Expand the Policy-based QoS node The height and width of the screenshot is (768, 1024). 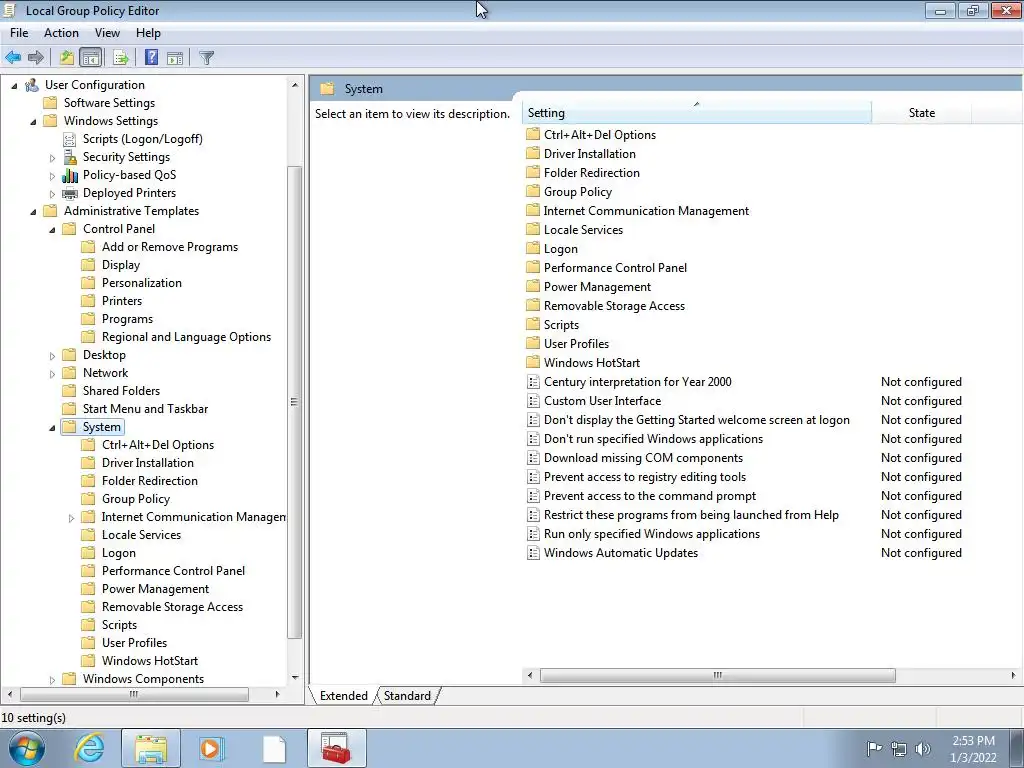coord(52,176)
